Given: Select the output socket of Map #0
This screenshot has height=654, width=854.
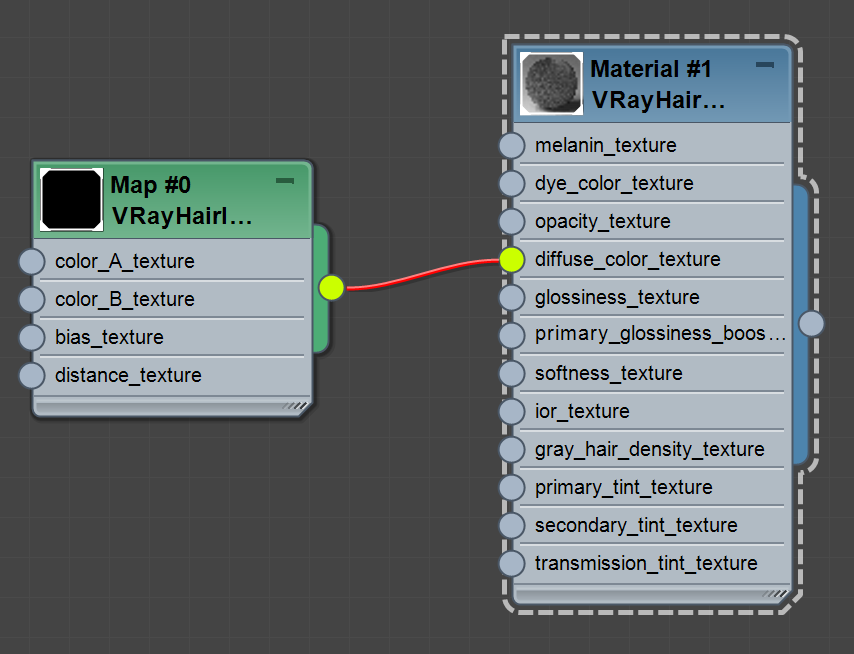Looking at the screenshot, I should pyautogui.click(x=330, y=287).
